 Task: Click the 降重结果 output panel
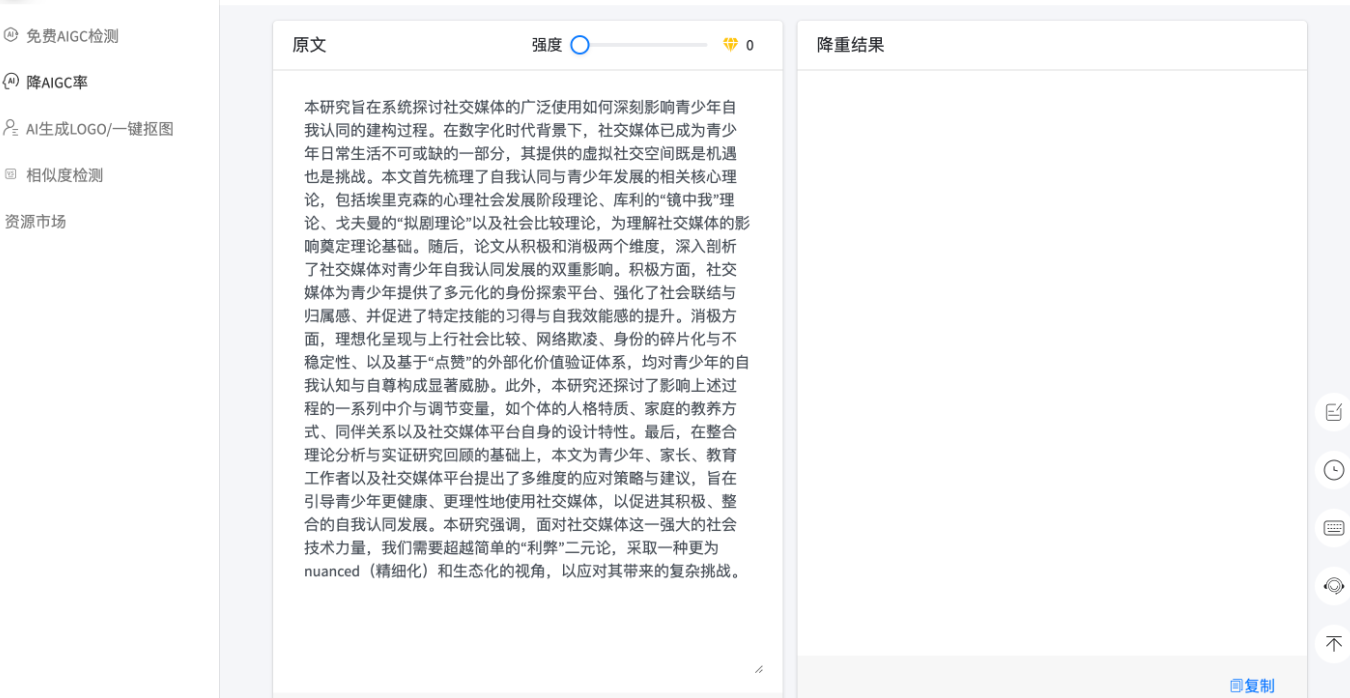pyautogui.click(x=1052, y=363)
